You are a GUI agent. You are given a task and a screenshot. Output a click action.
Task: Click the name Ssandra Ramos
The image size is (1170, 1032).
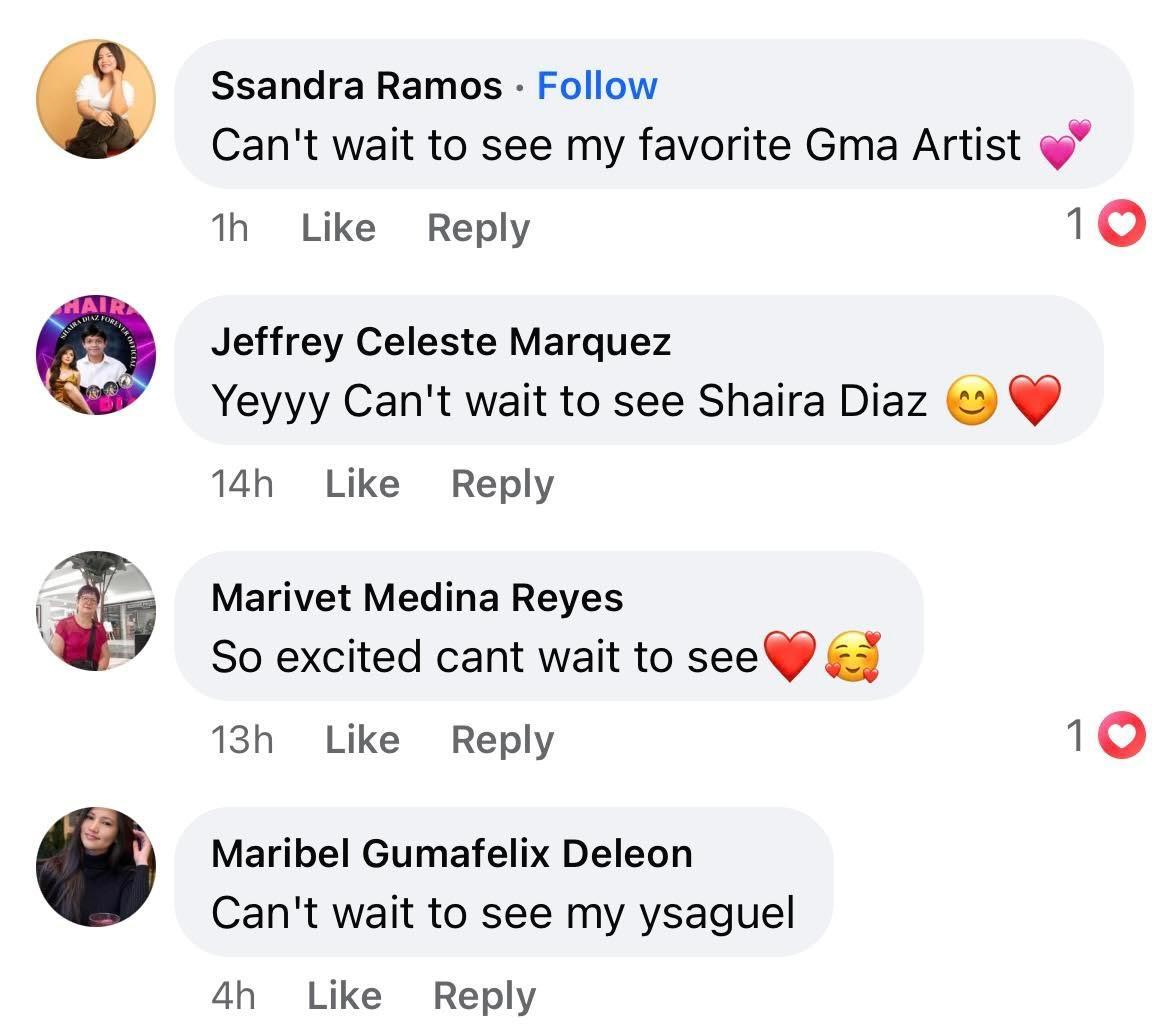(356, 86)
